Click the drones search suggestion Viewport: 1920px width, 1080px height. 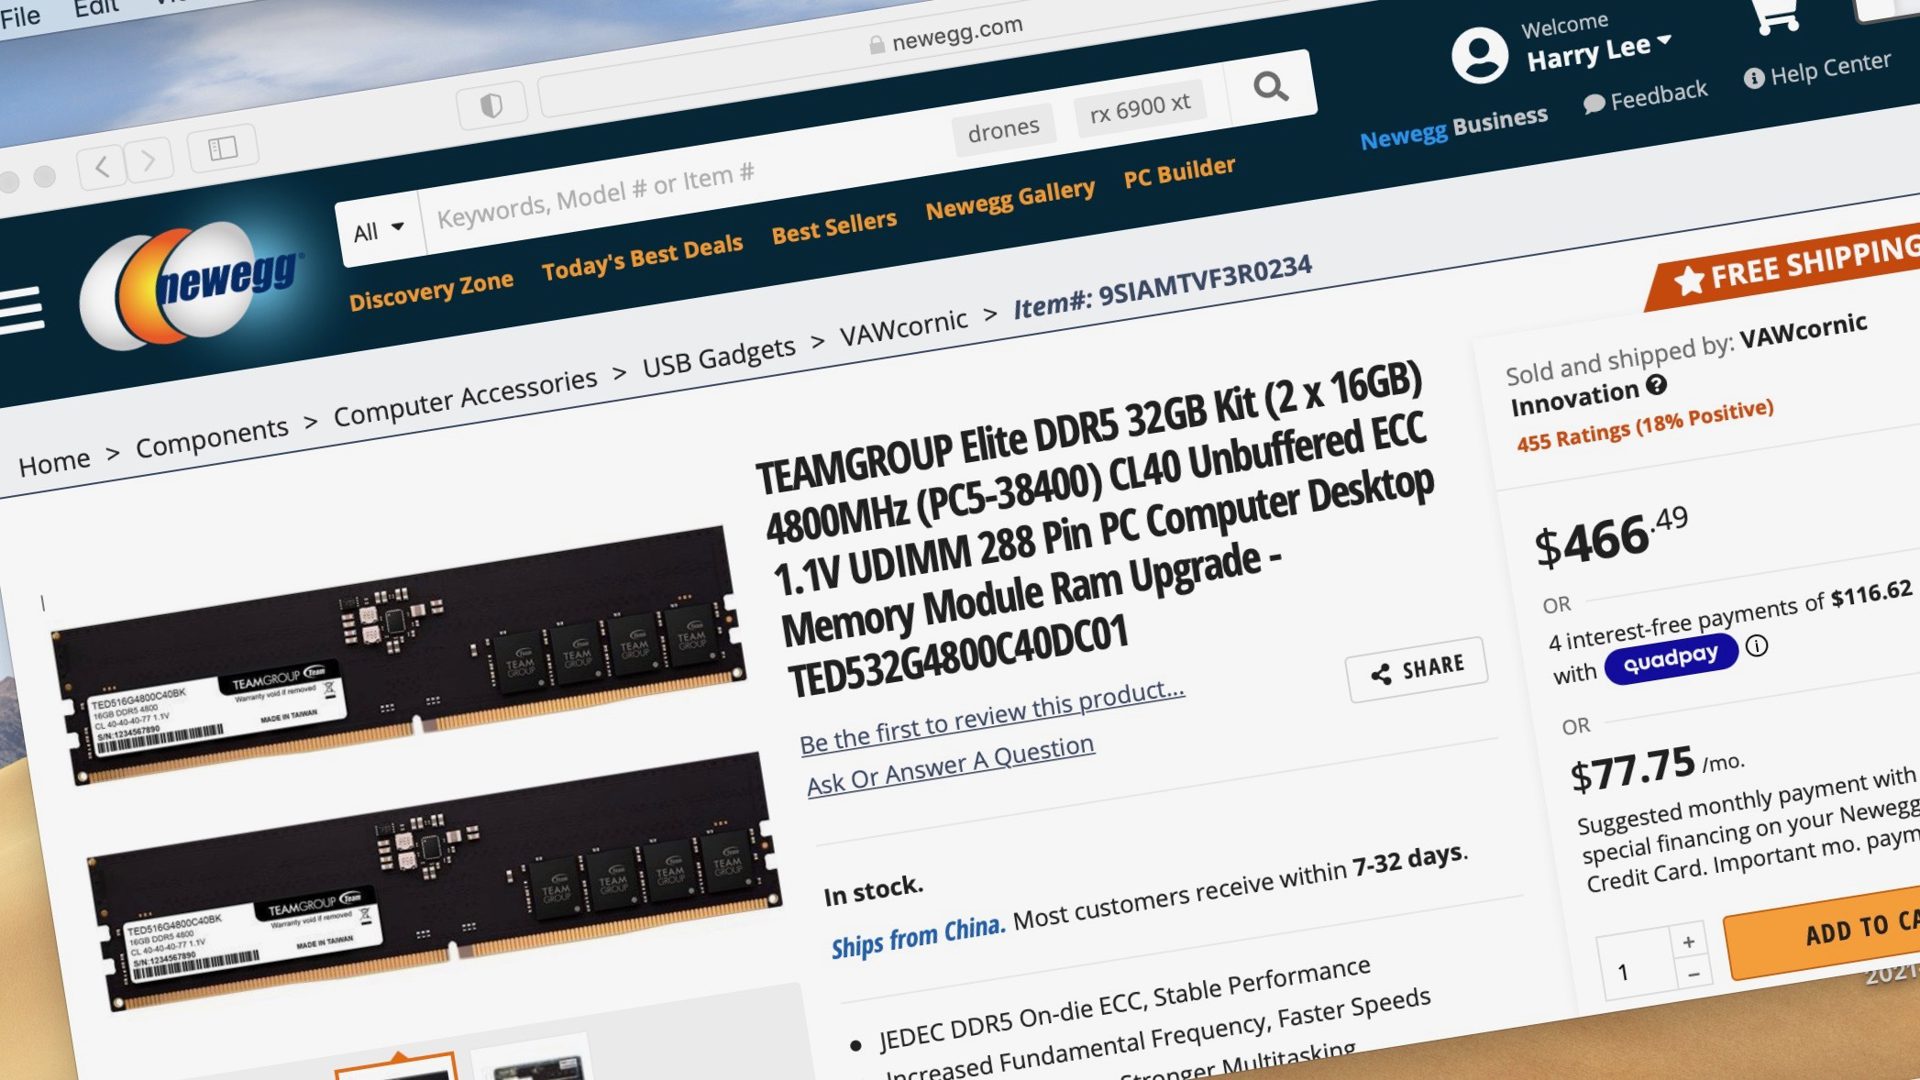click(1003, 130)
